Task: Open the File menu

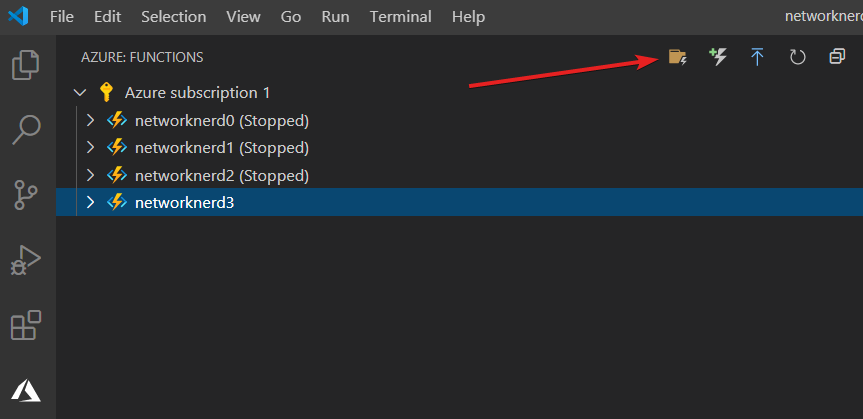Action: tap(62, 17)
